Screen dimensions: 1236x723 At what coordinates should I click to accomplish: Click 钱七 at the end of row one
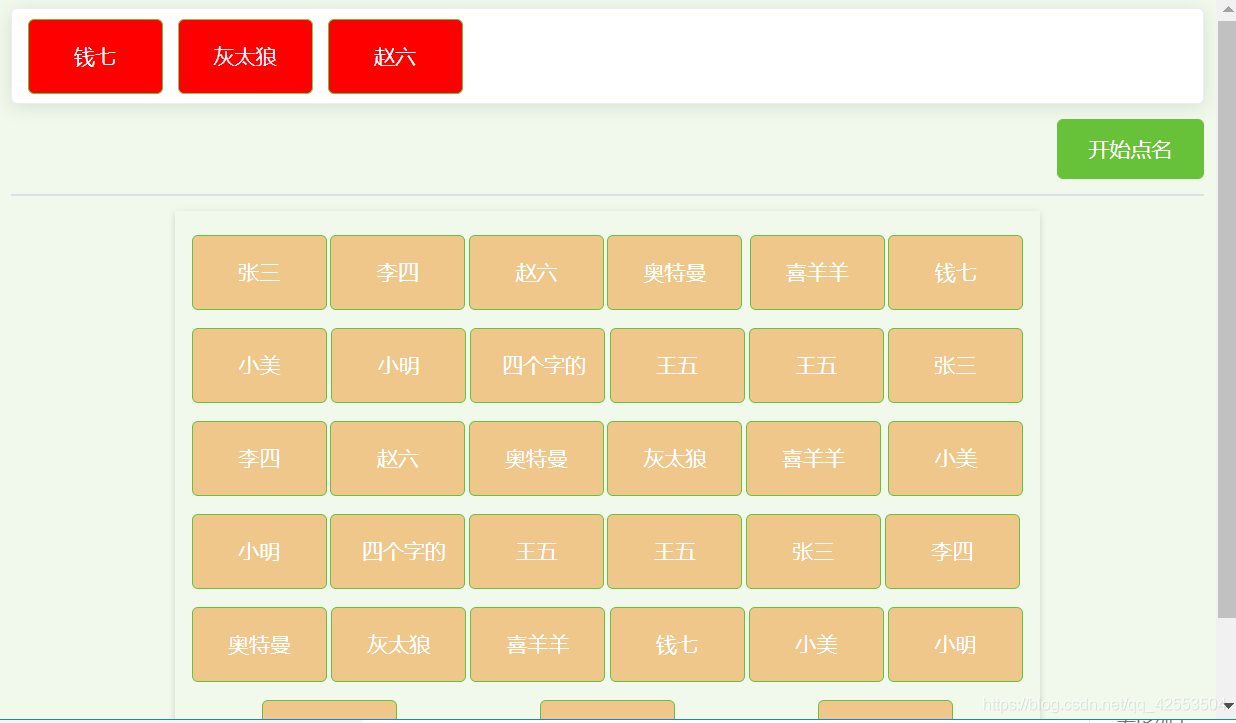tap(955, 272)
